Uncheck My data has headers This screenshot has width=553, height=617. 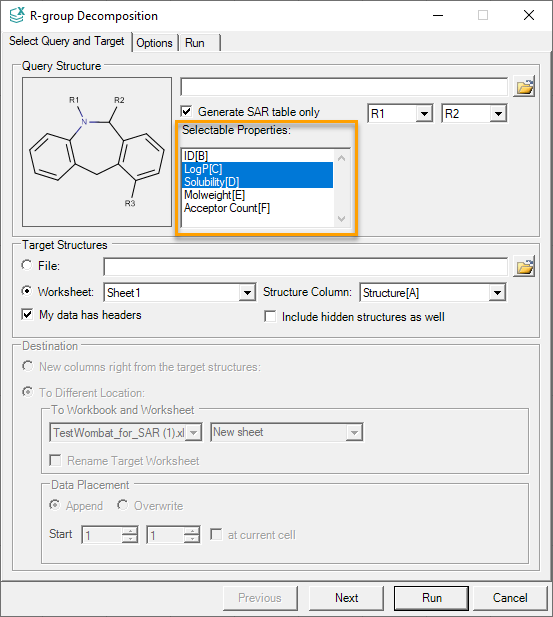(27, 315)
